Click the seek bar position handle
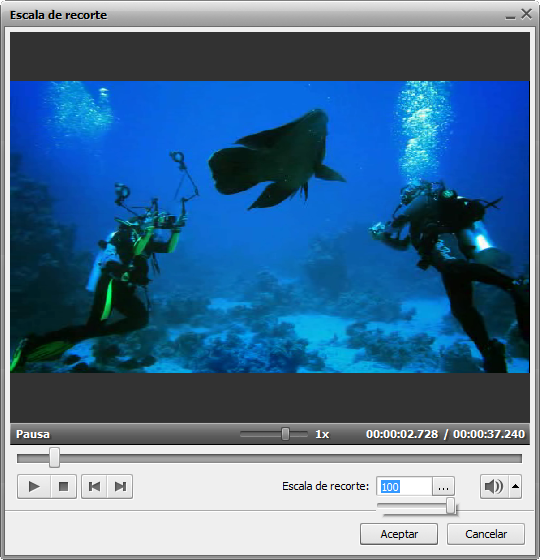Image resolution: width=540 pixels, height=560 pixels. (x=54, y=458)
